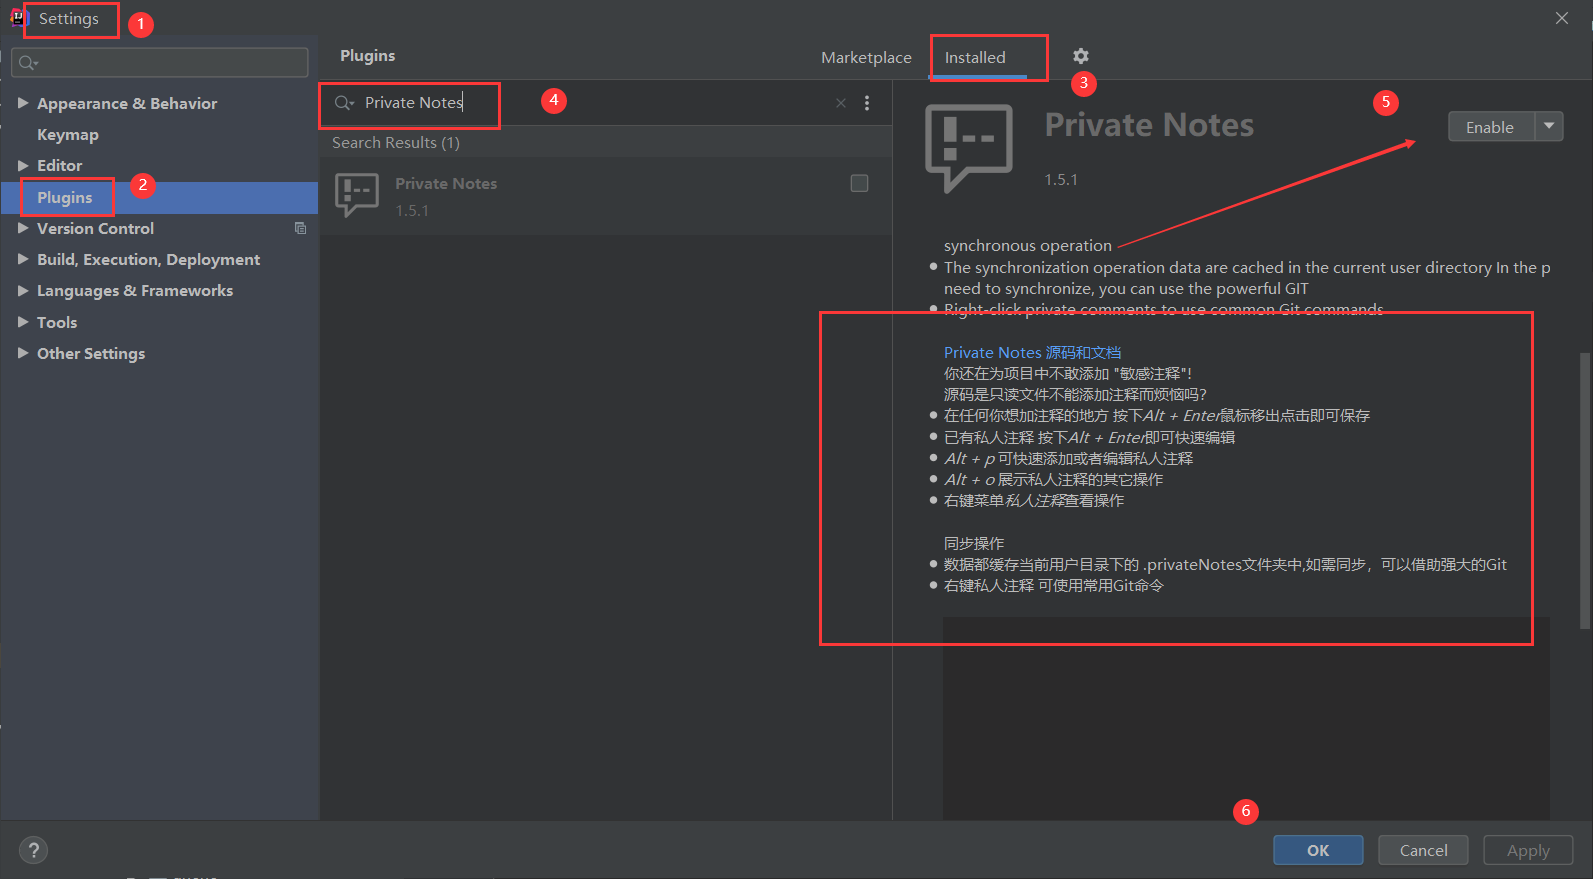This screenshot has width=1593, height=879.
Task: Expand the Editor settings node
Action: click(x=23, y=165)
